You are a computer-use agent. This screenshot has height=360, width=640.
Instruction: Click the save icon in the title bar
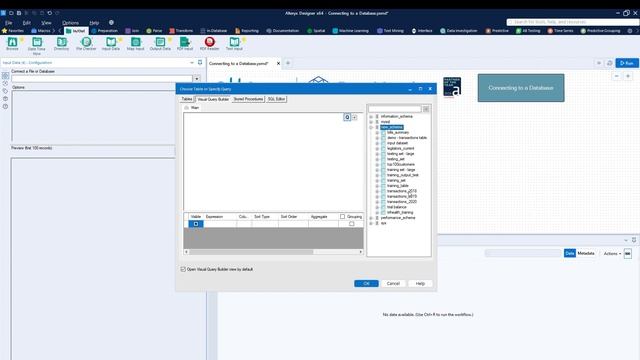point(19,13)
